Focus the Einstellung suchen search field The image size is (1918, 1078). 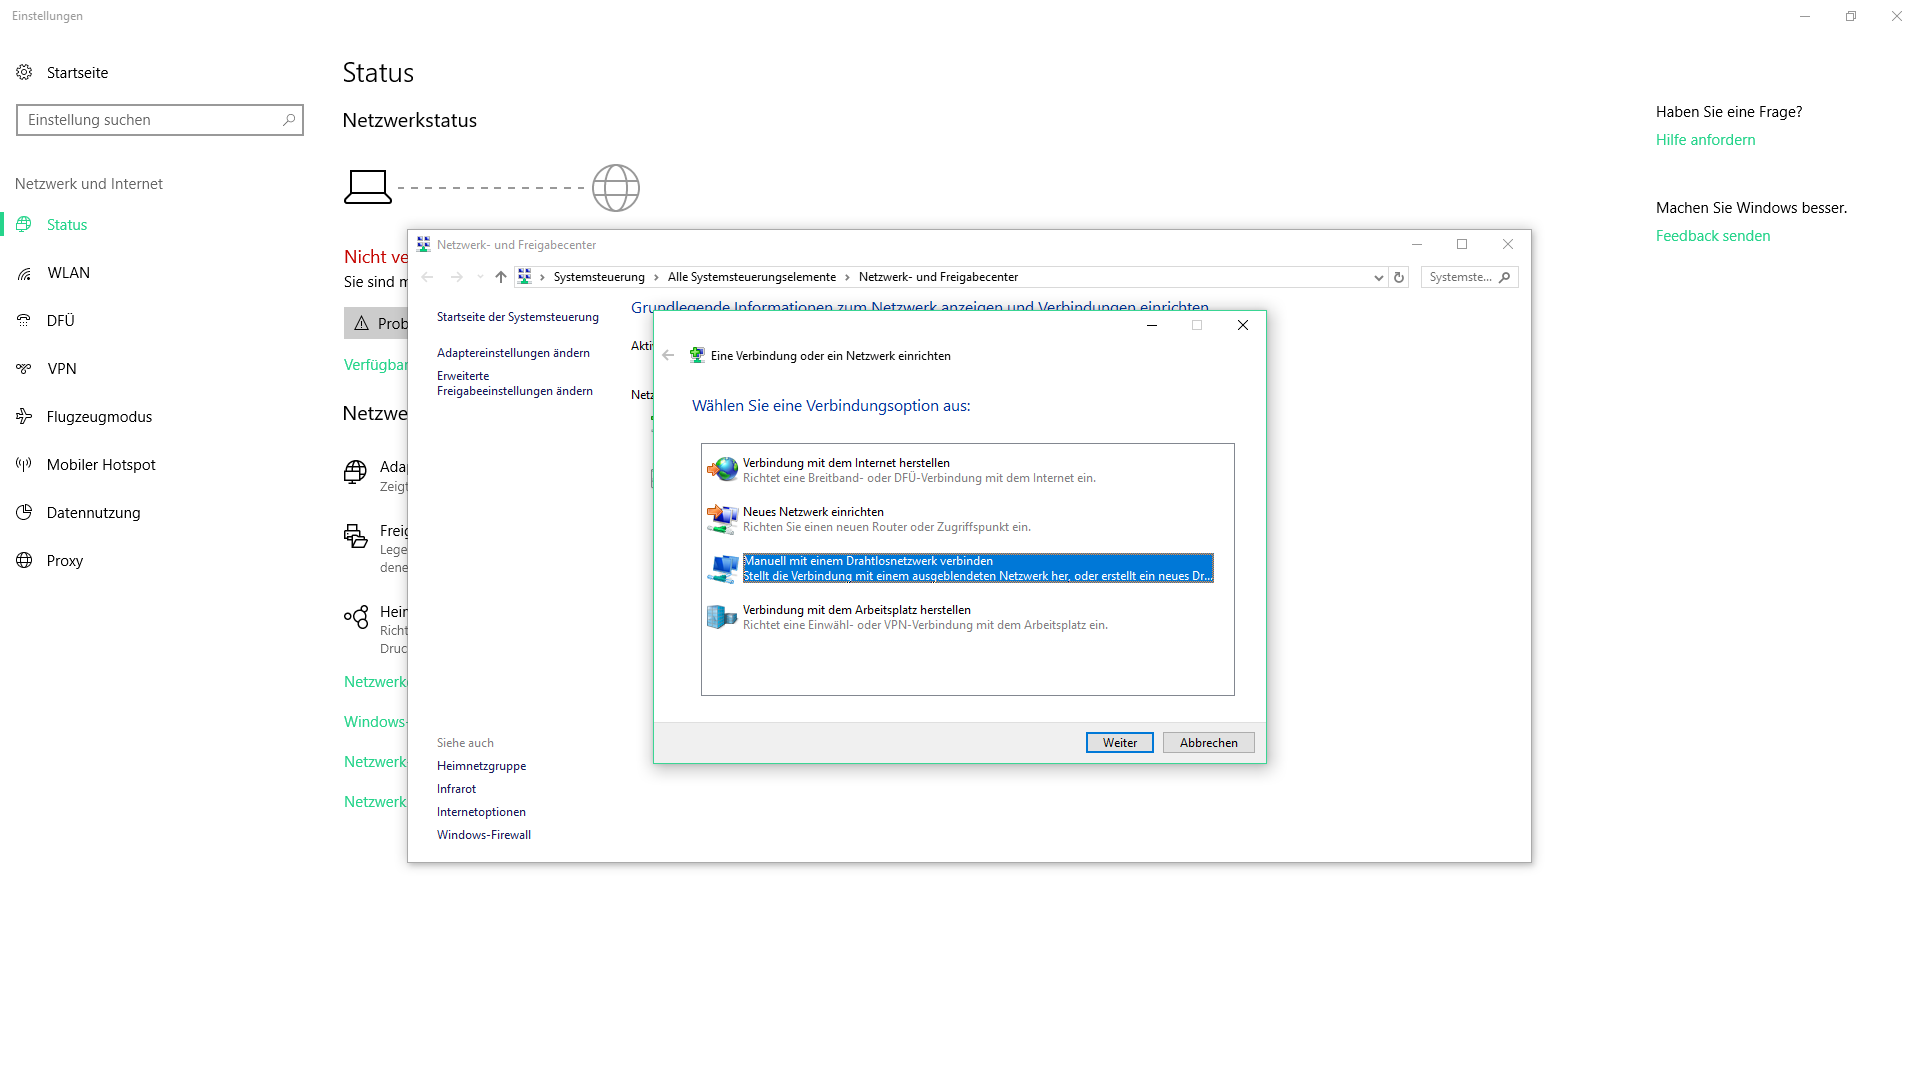pos(150,120)
